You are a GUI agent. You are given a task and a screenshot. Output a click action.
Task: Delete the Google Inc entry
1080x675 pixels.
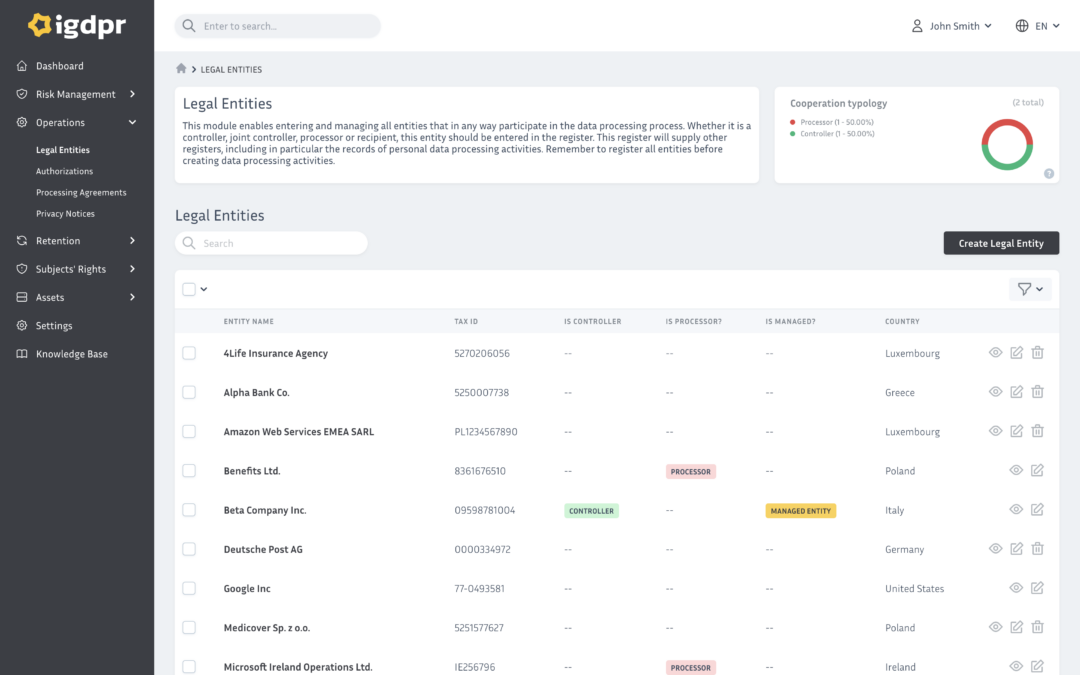tap(1037, 588)
